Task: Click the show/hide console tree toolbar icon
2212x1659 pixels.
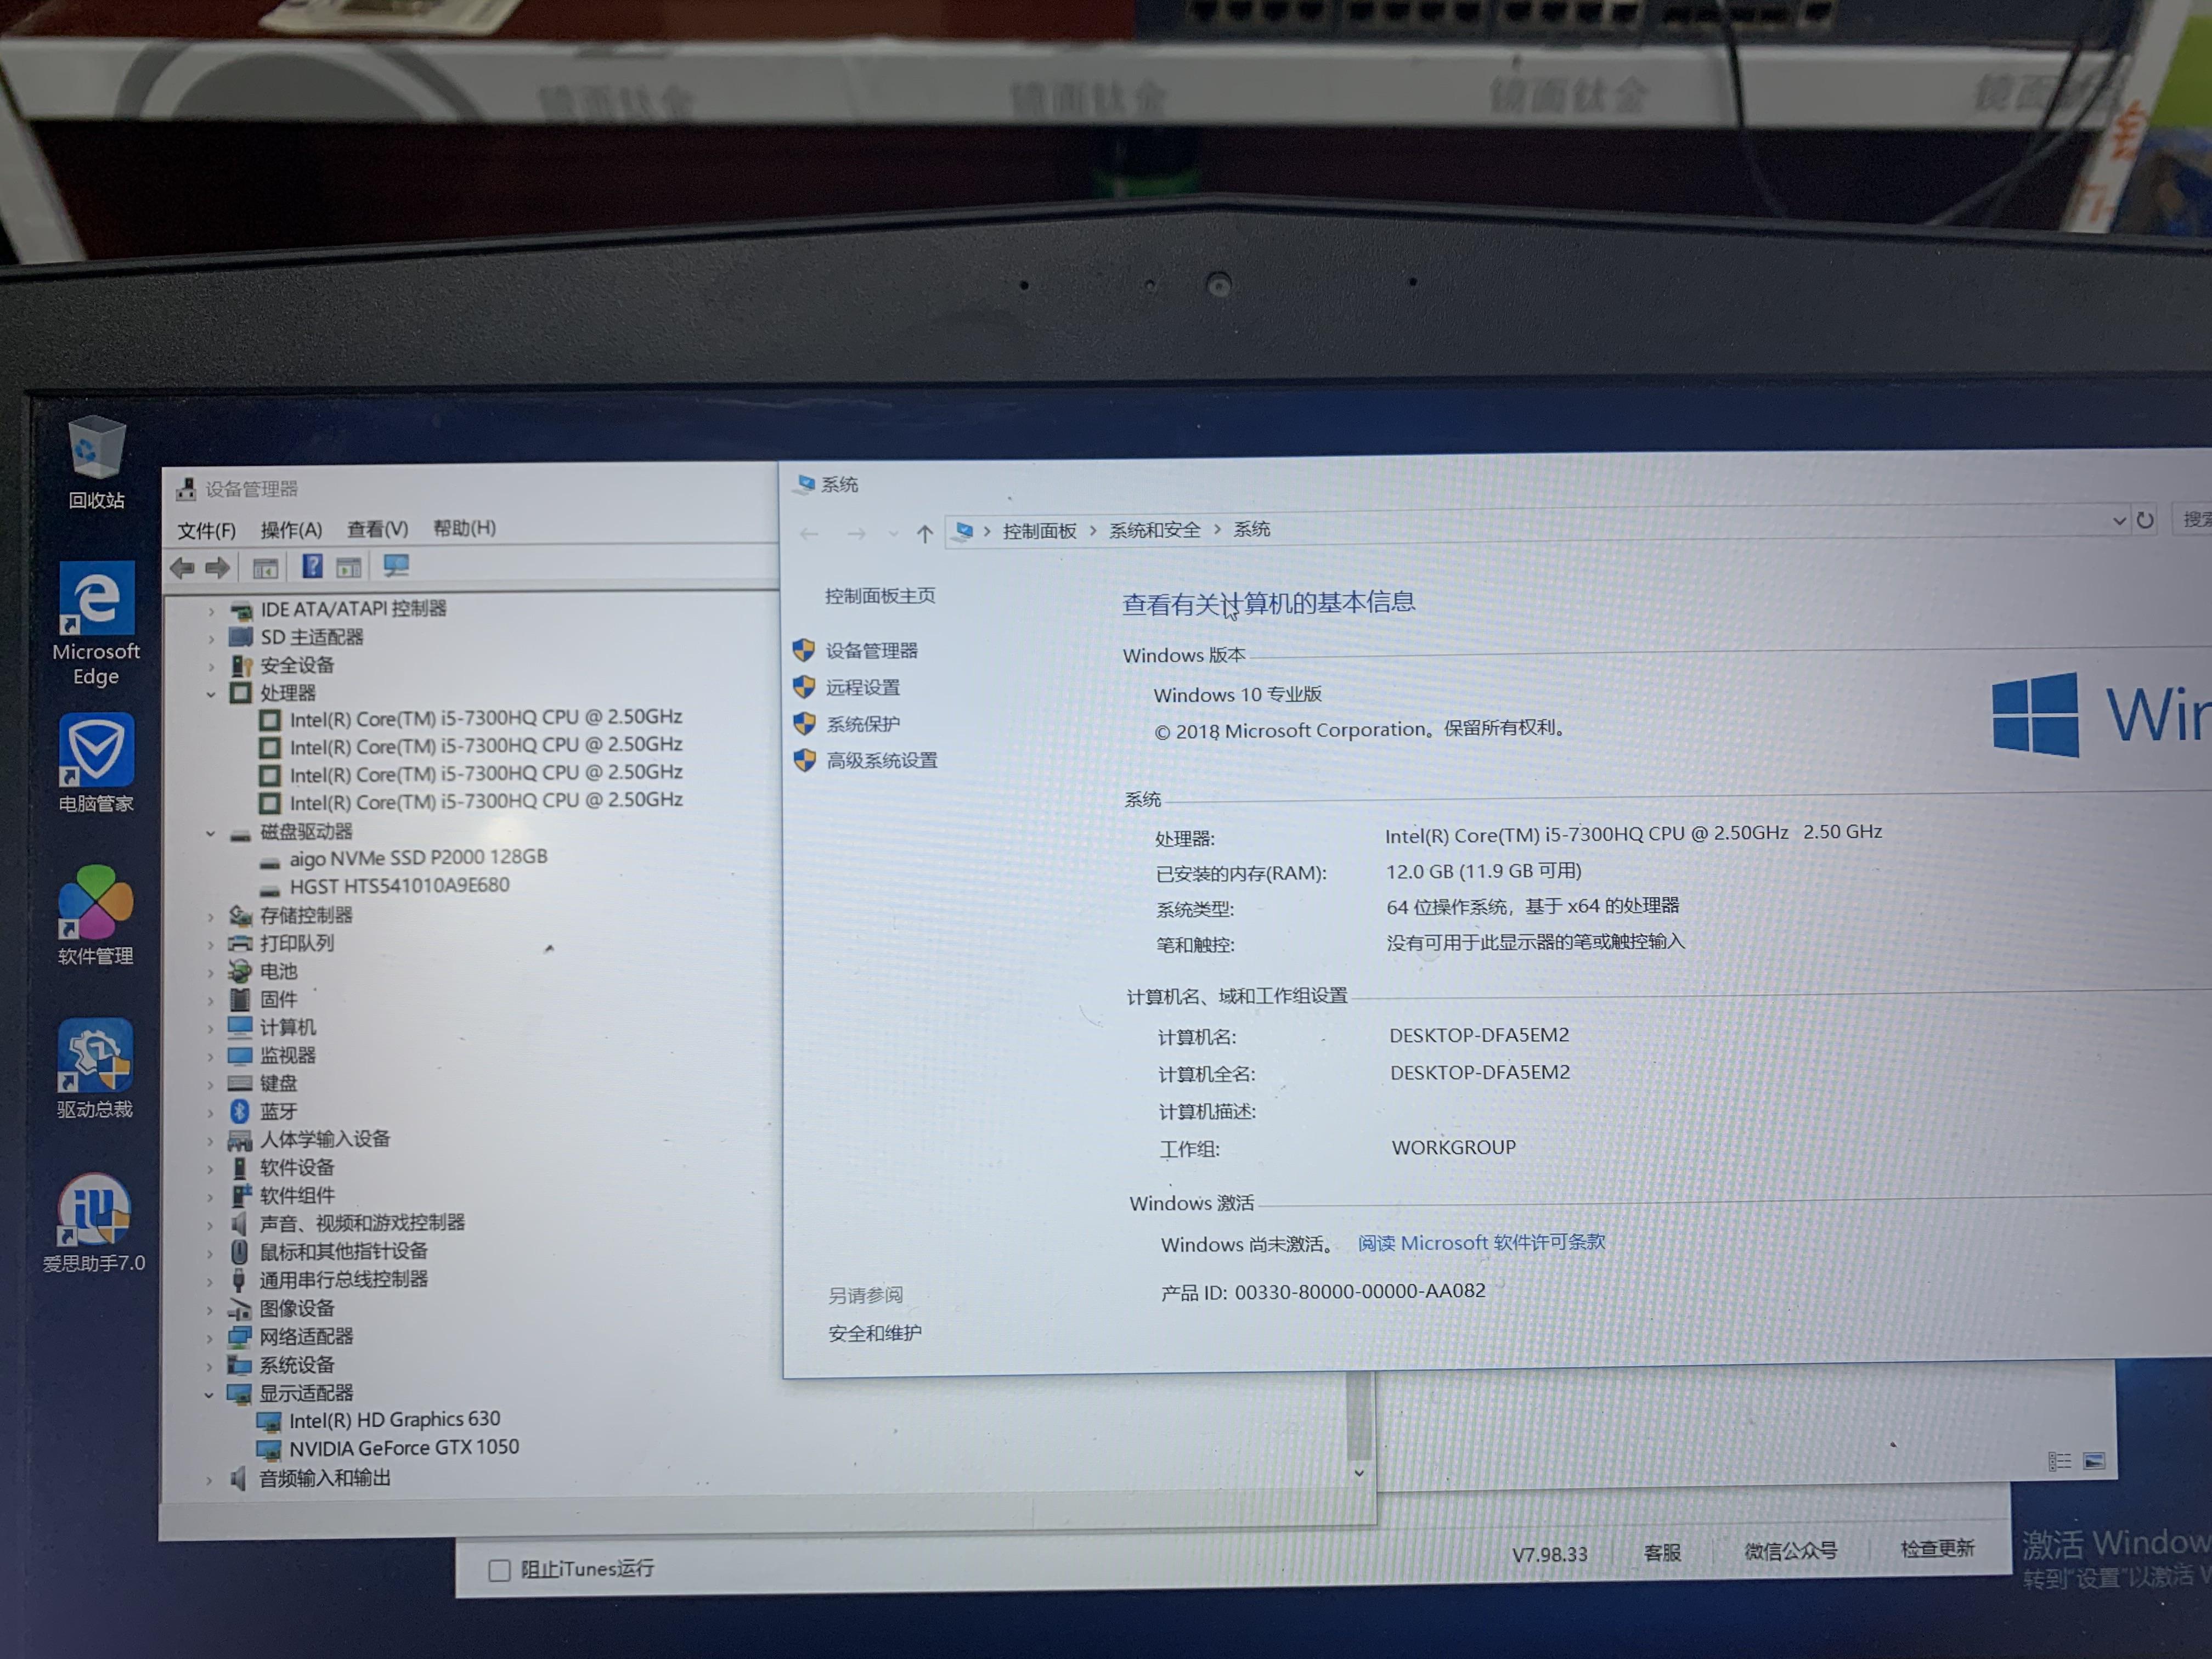Action: 265,568
